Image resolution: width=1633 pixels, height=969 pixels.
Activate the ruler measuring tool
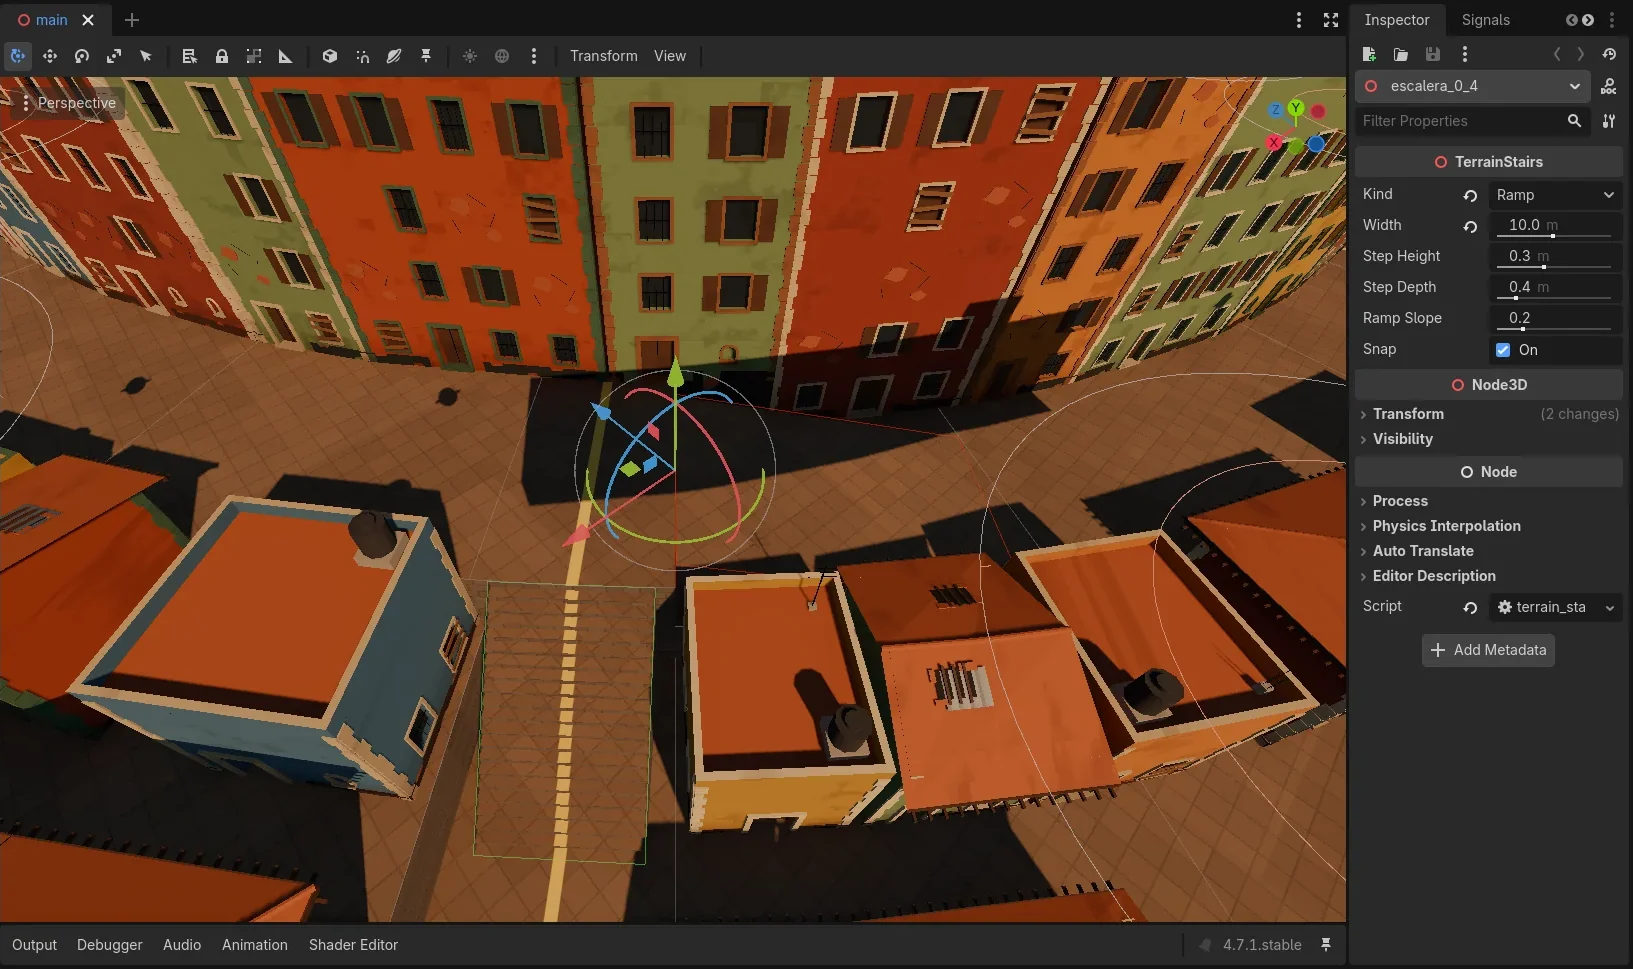point(286,56)
